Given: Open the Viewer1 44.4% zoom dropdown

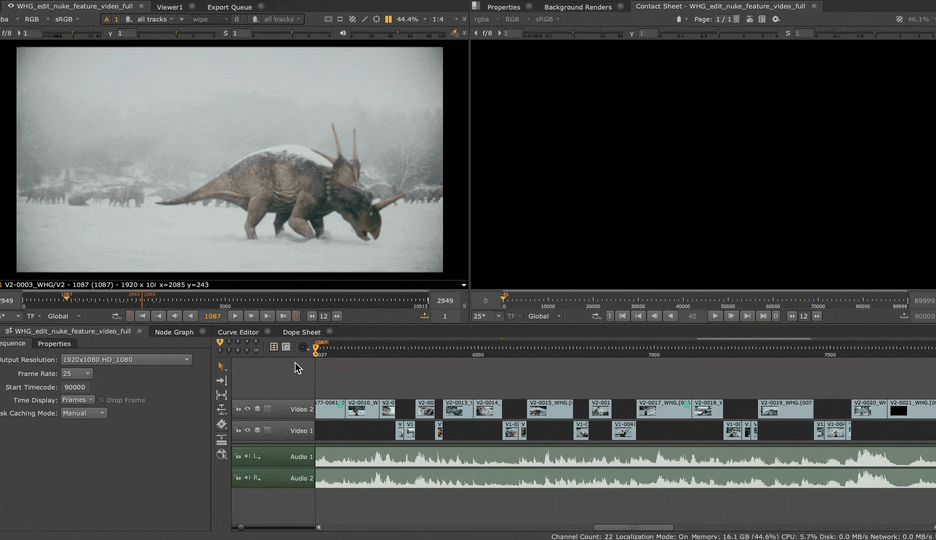Looking at the screenshot, I should click(412, 19).
